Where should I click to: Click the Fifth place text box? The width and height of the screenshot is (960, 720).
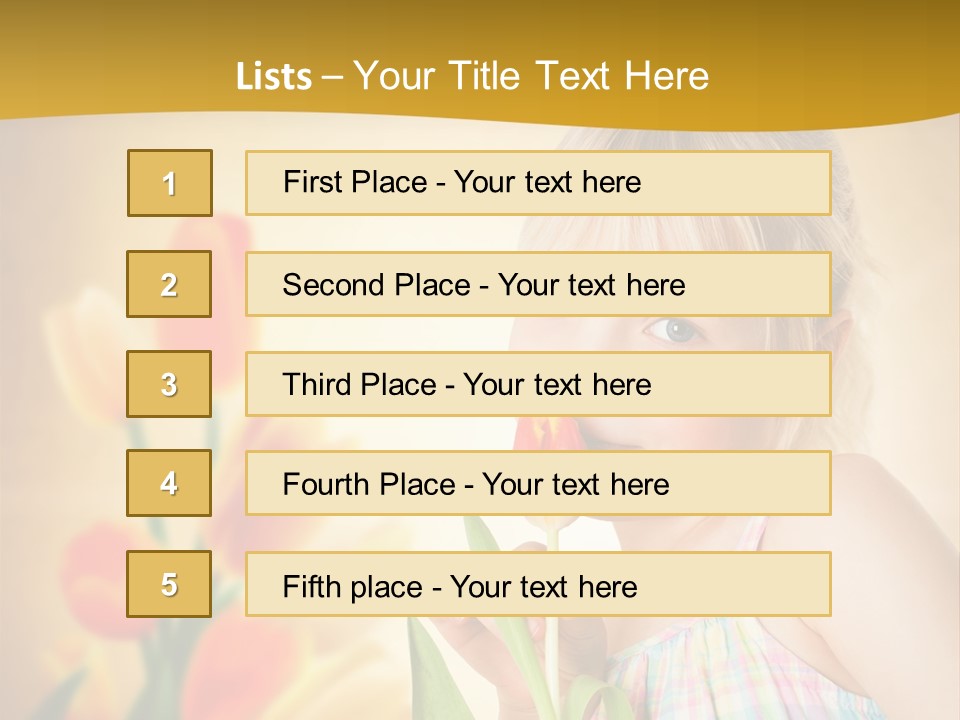[538, 583]
